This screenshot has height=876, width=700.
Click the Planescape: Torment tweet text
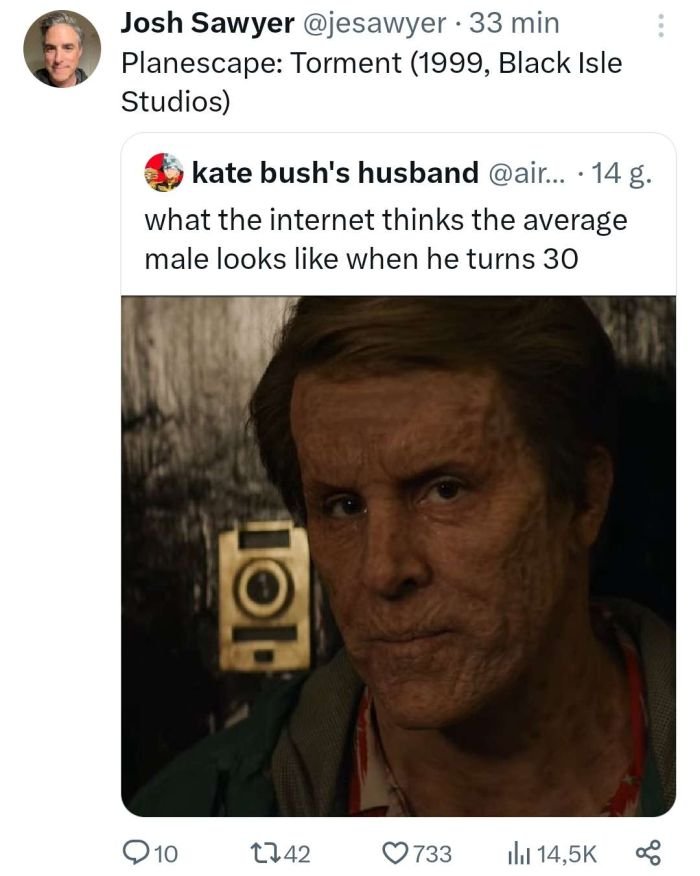(370, 80)
